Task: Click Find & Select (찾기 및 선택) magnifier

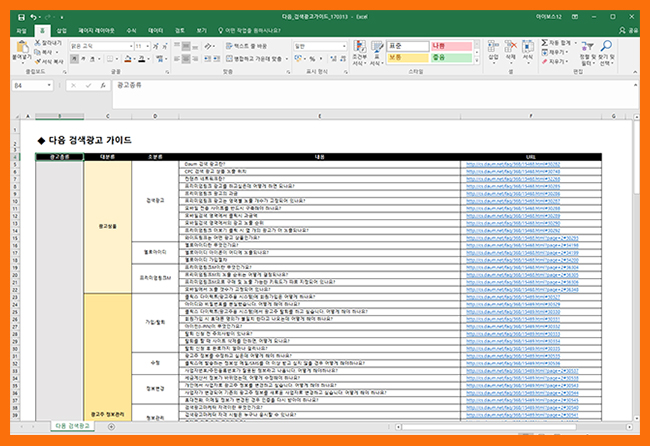Action: tap(606, 46)
